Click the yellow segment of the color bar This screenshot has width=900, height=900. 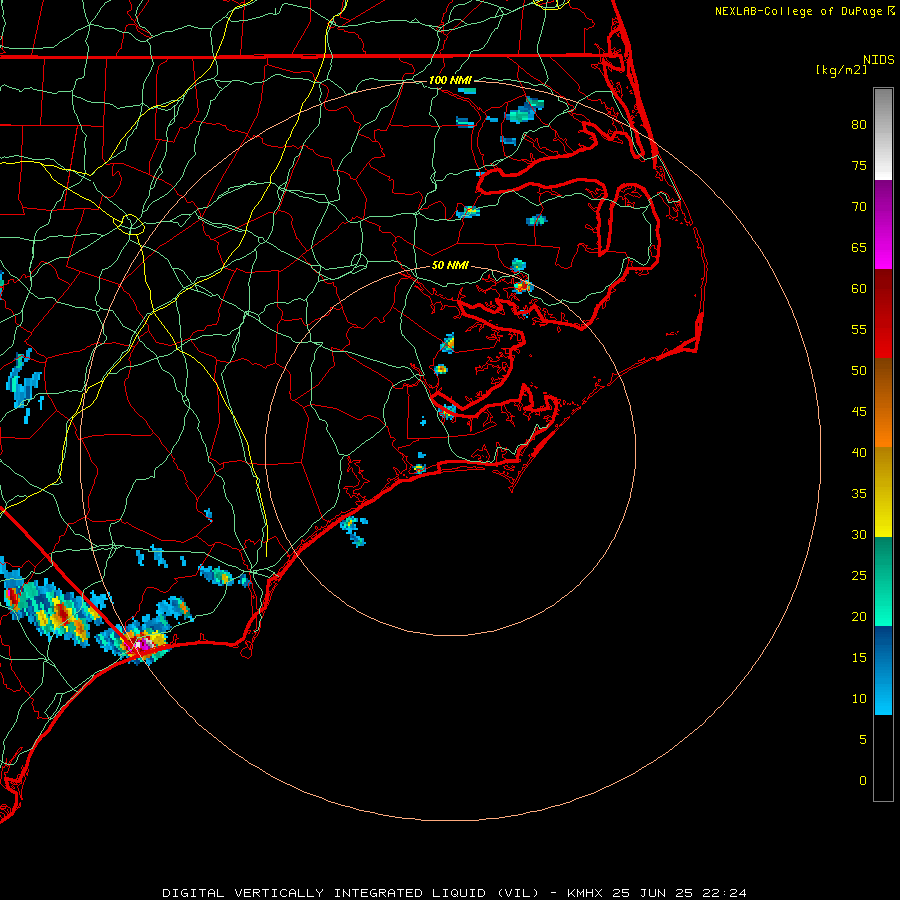[883, 492]
